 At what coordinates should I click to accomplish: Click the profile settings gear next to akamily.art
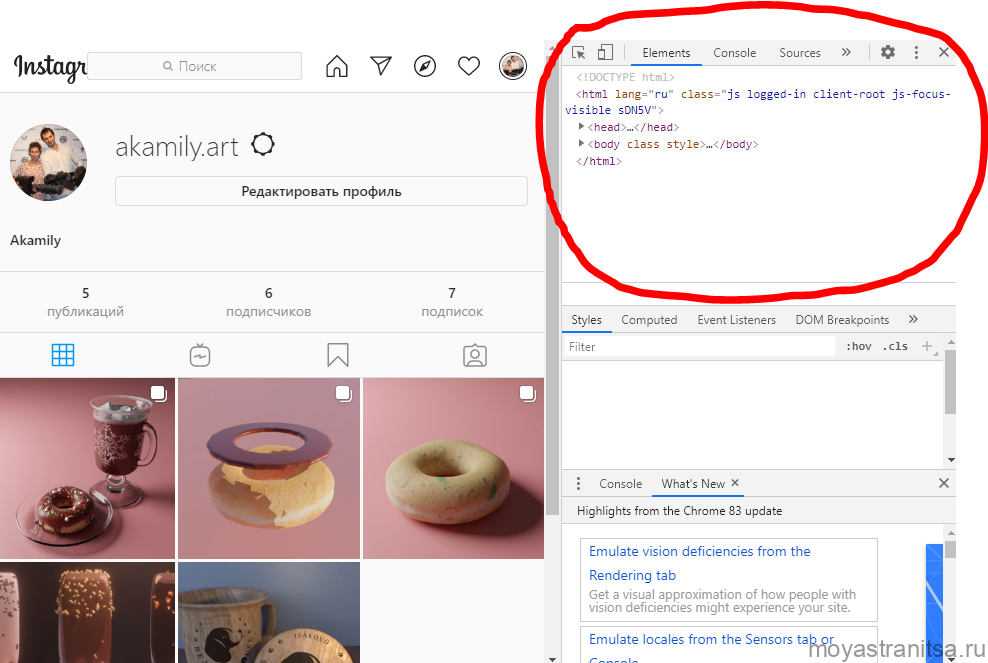pos(263,145)
